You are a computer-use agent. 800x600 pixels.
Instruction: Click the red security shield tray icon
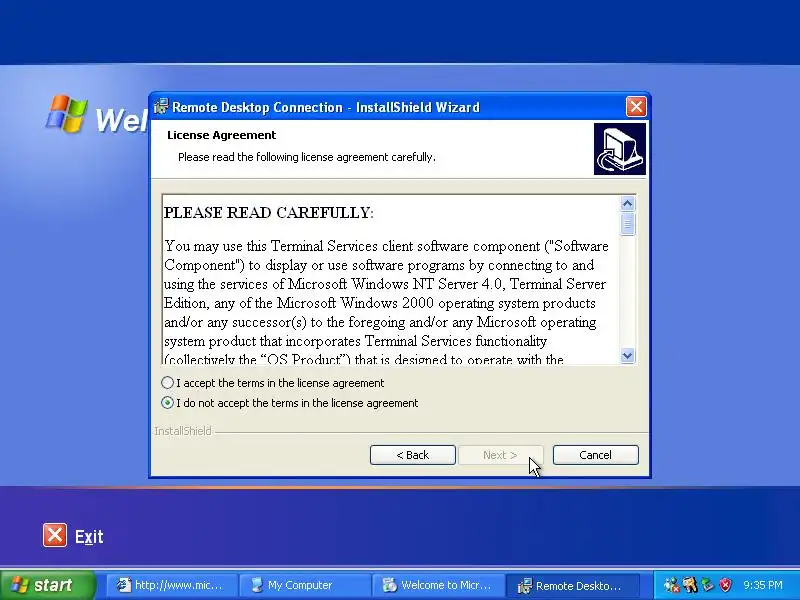click(725, 585)
